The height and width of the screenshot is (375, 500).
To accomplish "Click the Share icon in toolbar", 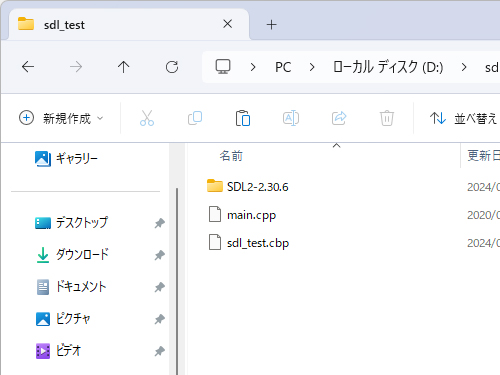I will 339,118.
